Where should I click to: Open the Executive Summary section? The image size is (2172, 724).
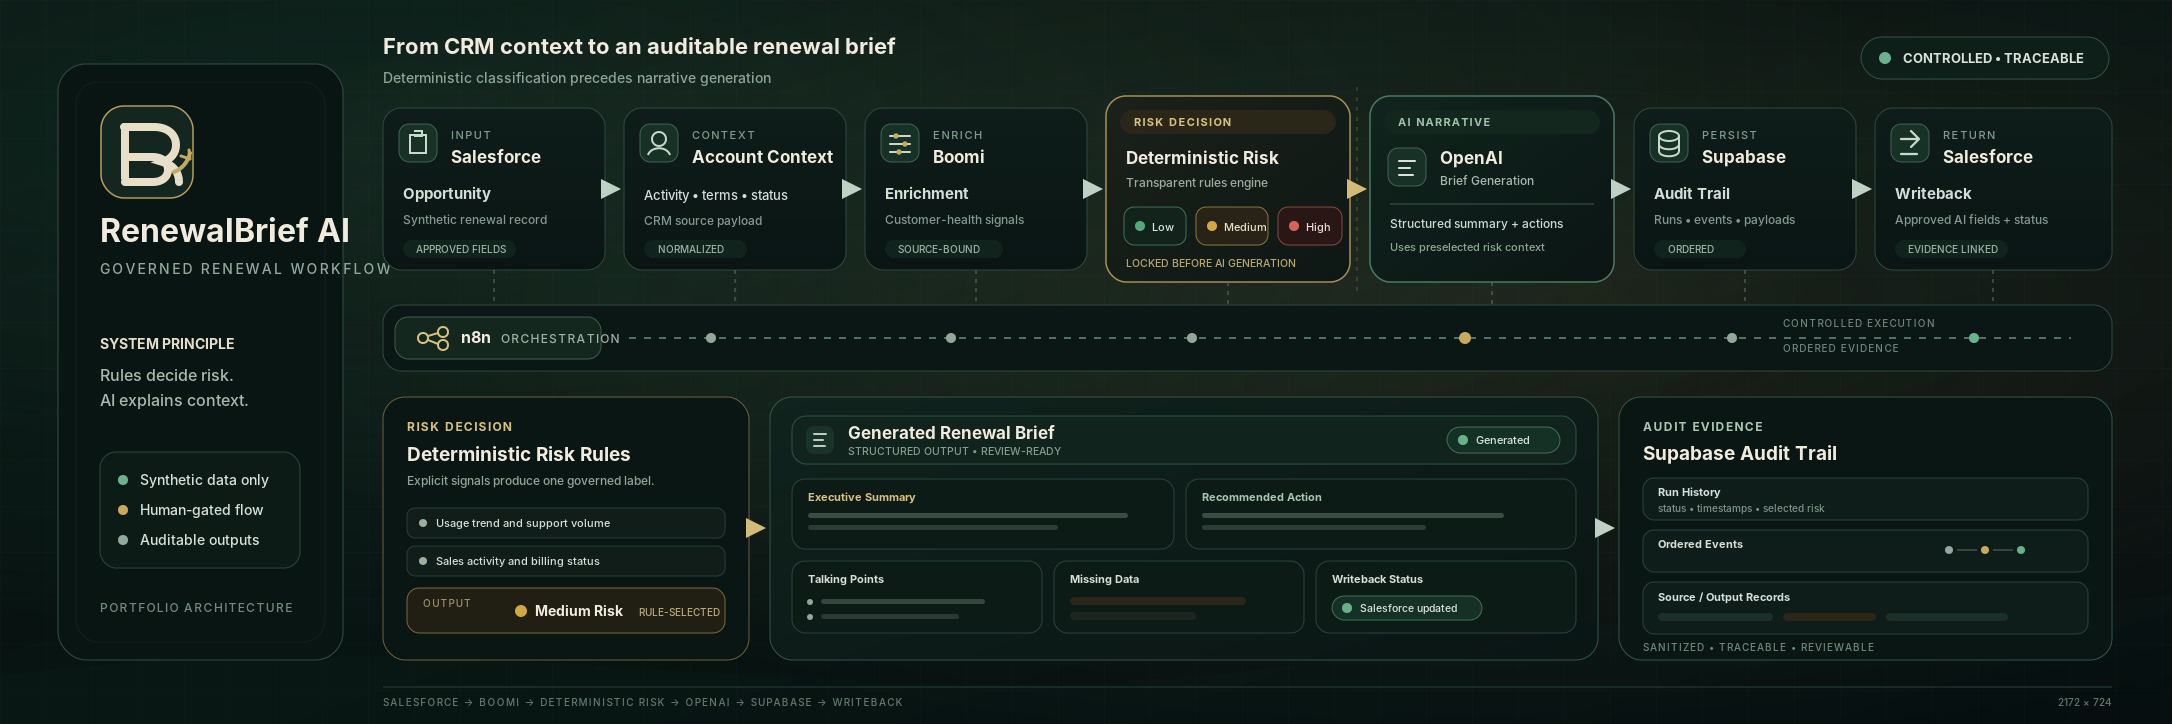983,514
